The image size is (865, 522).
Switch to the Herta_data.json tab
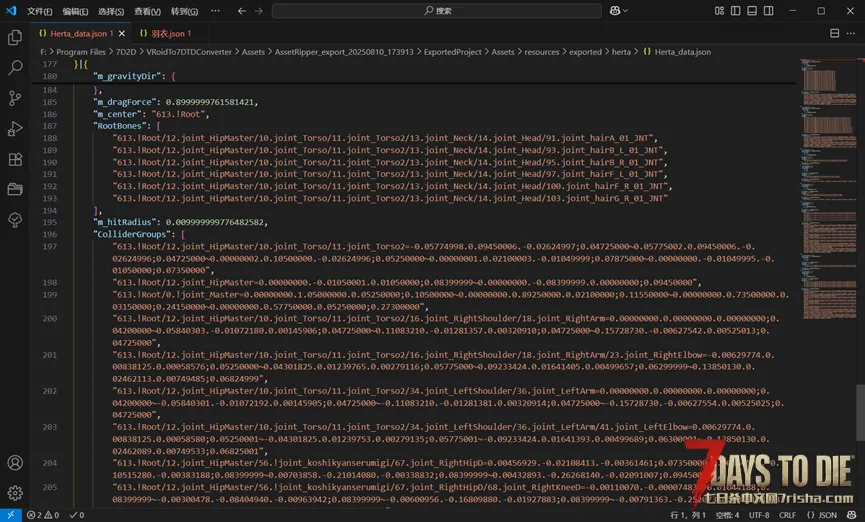82,34
